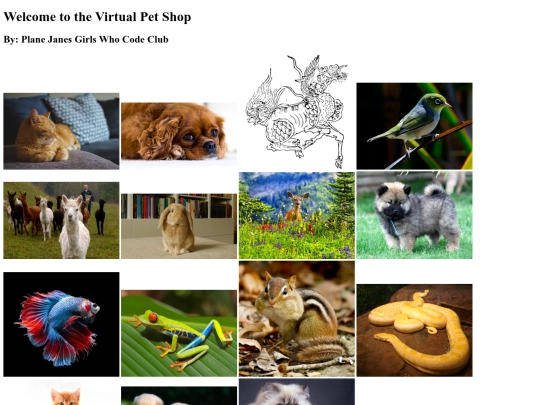
Task: Click the blue patterned pillow behind the cat
Action: click(x=79, y=117)
